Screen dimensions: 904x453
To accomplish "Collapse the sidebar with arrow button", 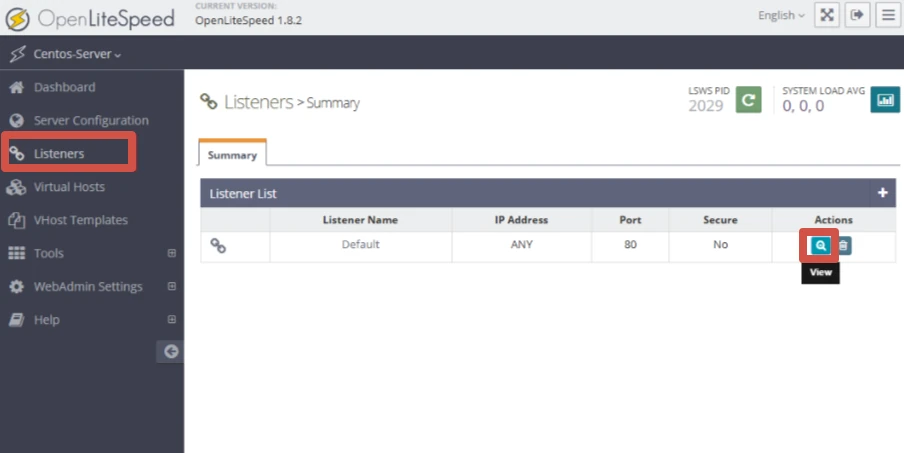I will pyautogui.click(x=170, y=352).
